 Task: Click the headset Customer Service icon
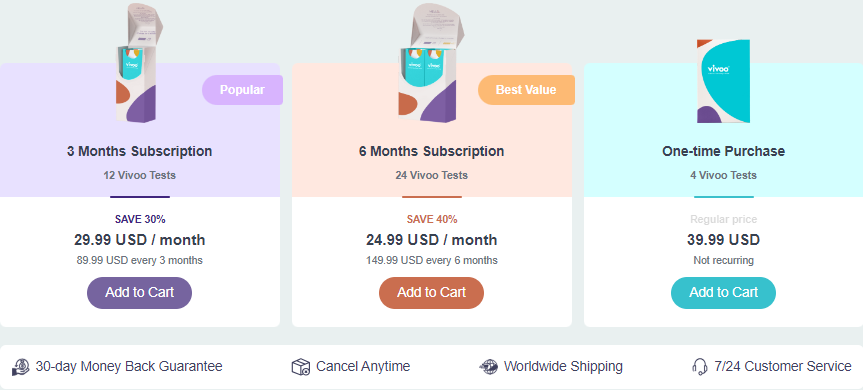coord(700,366)
